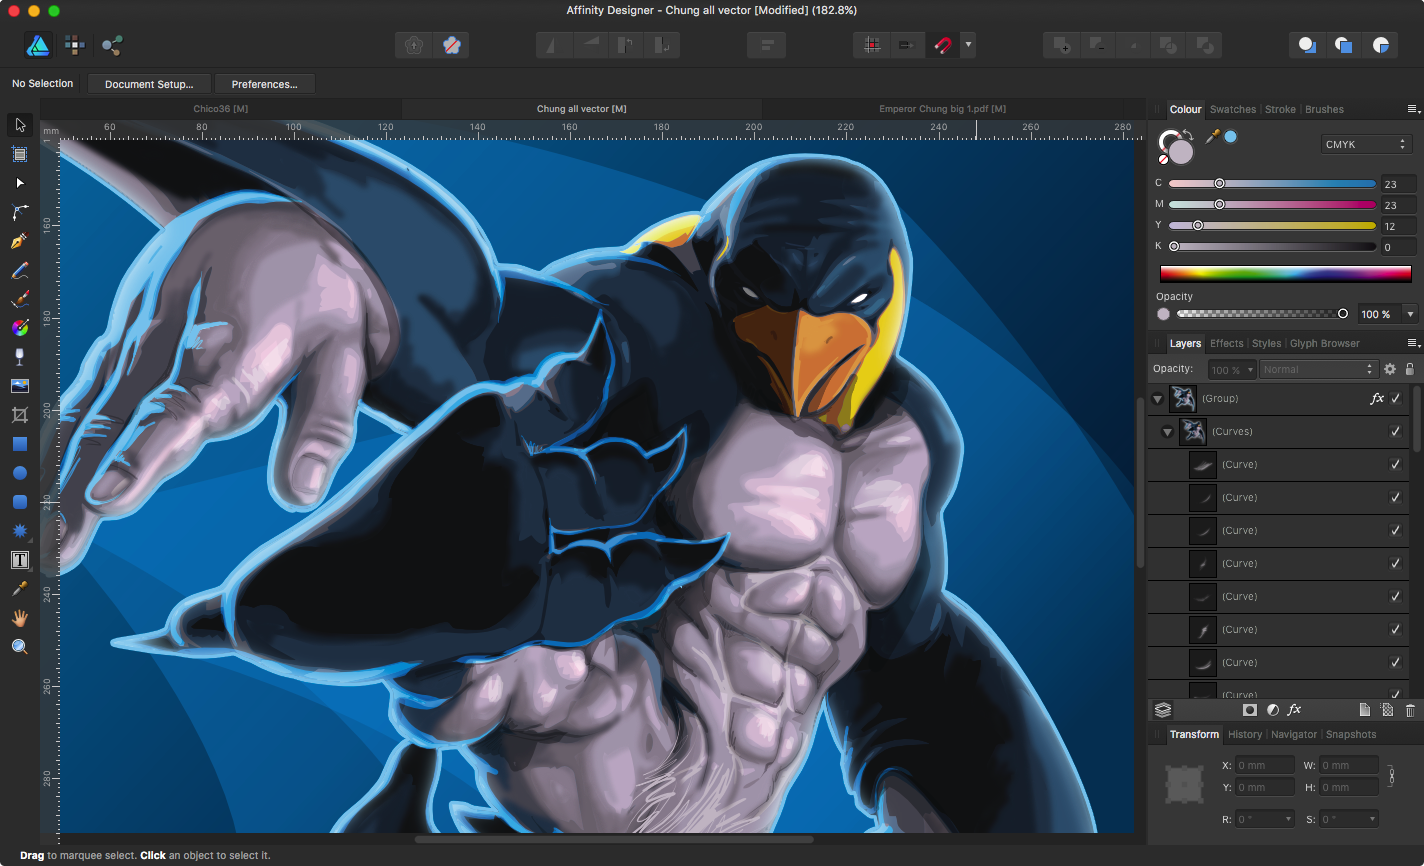The image size is (1424, 866).
Task: Select the Rectangle tool
Action: (19, 444)
